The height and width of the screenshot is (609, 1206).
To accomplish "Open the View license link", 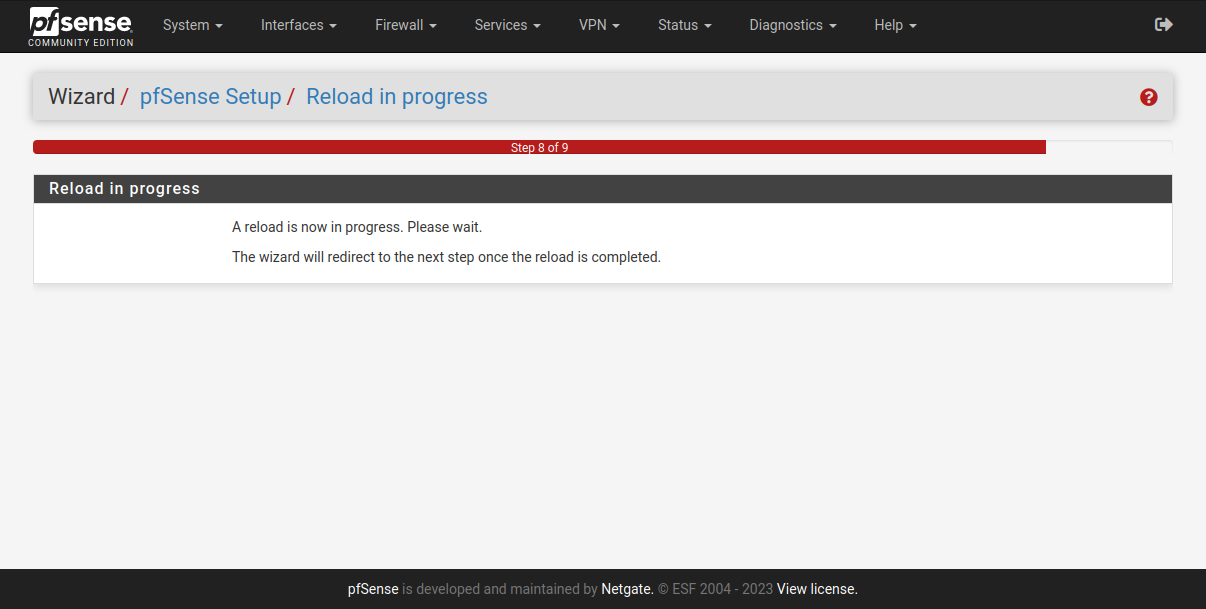I will point(817,589).
